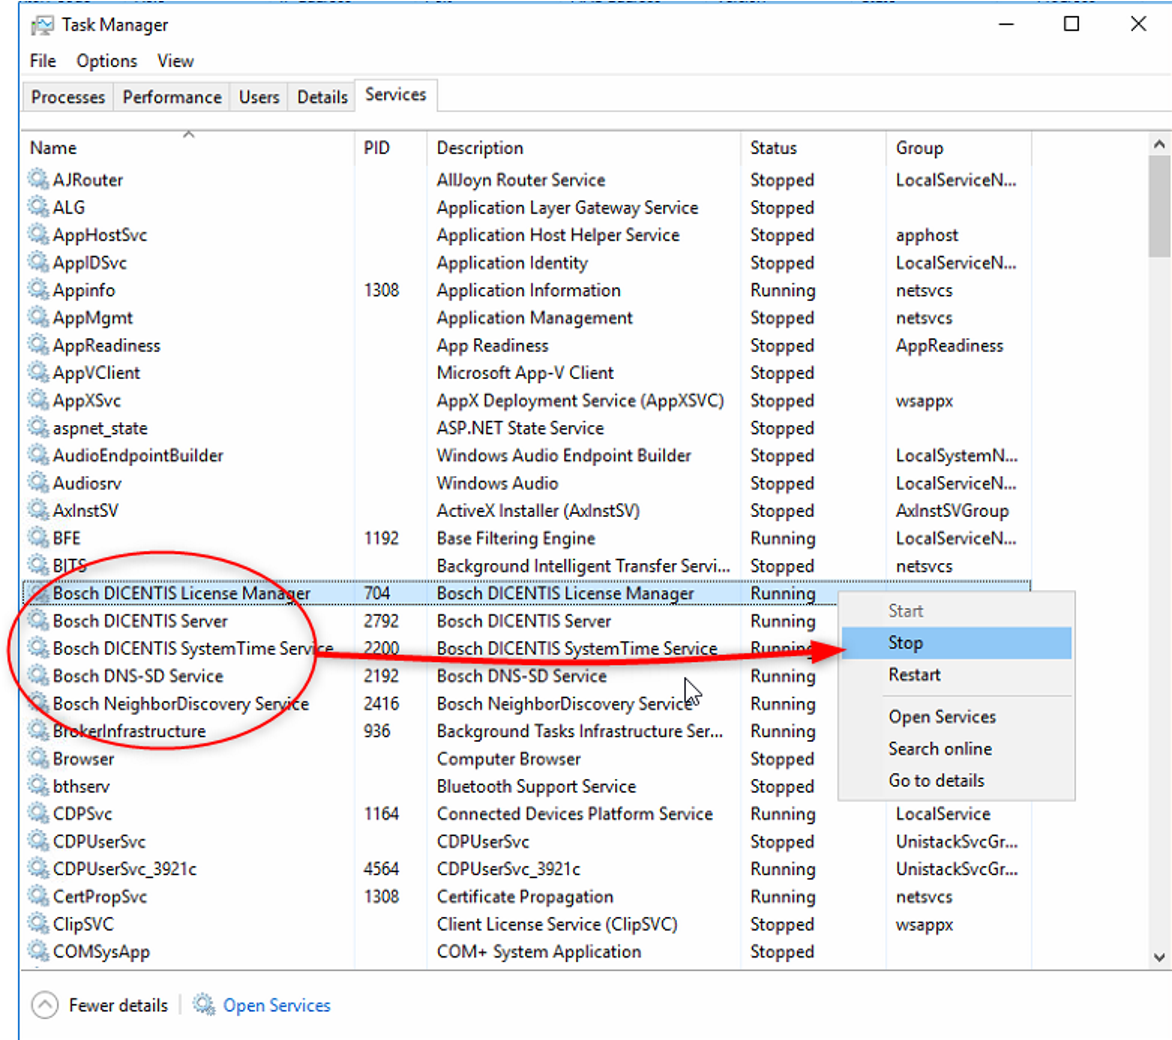
Task: Click the vertical scrollbar down arrow
Action: [1159, 957]
